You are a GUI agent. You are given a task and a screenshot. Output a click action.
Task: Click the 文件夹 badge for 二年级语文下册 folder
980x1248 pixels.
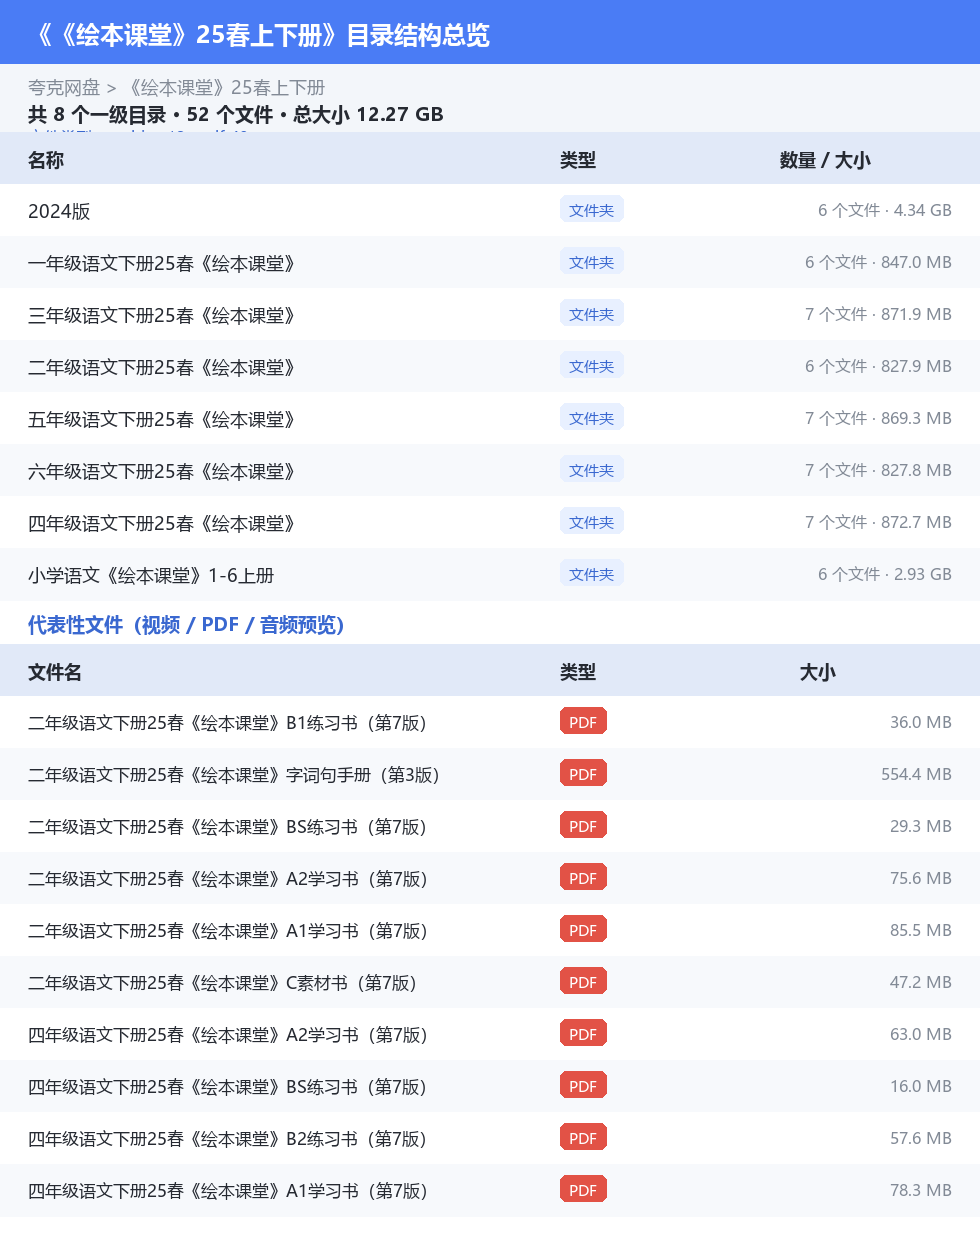(x=592, y=365)
